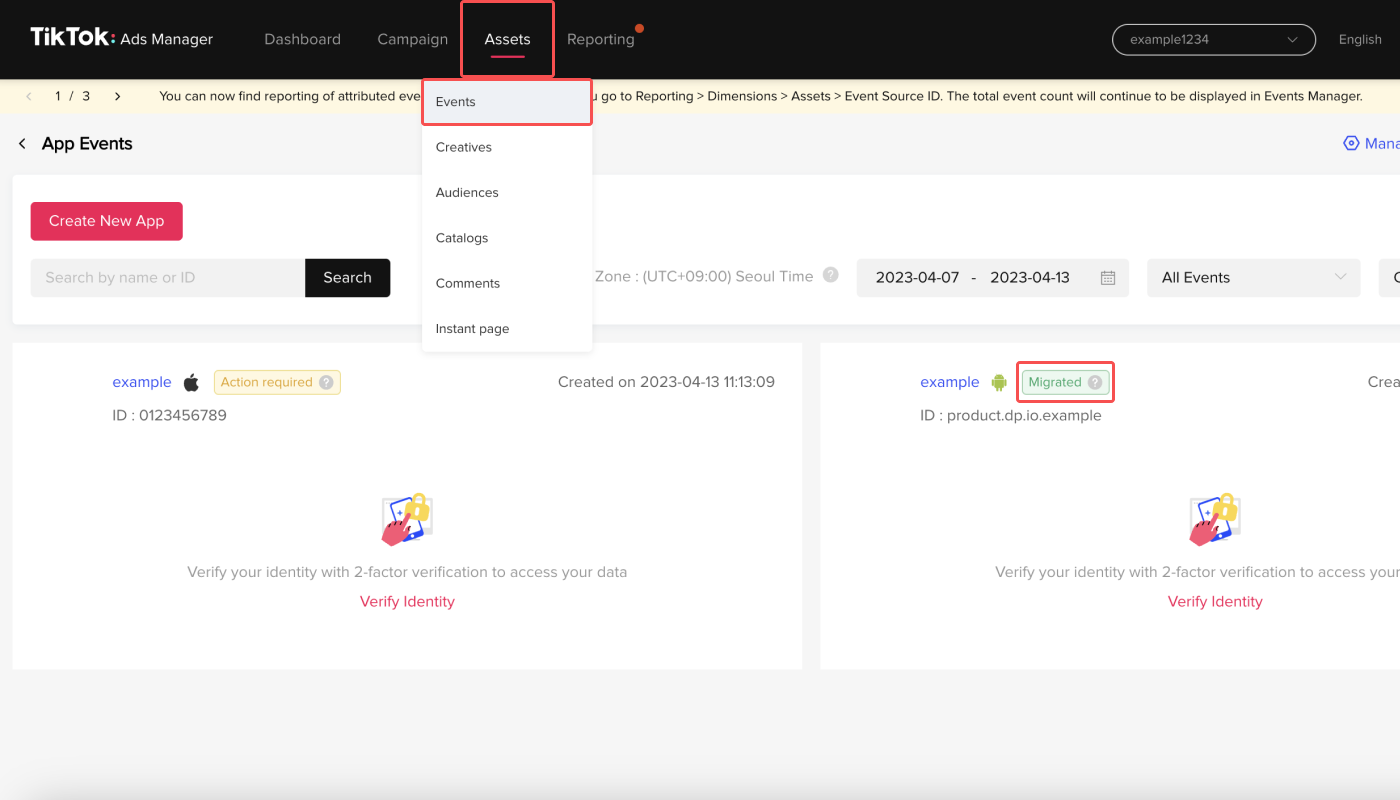Image resolution: width=1400 pixels, height=800 pixels.
Task: Switch language via the English link
Action: click(x=1360, y=39)
